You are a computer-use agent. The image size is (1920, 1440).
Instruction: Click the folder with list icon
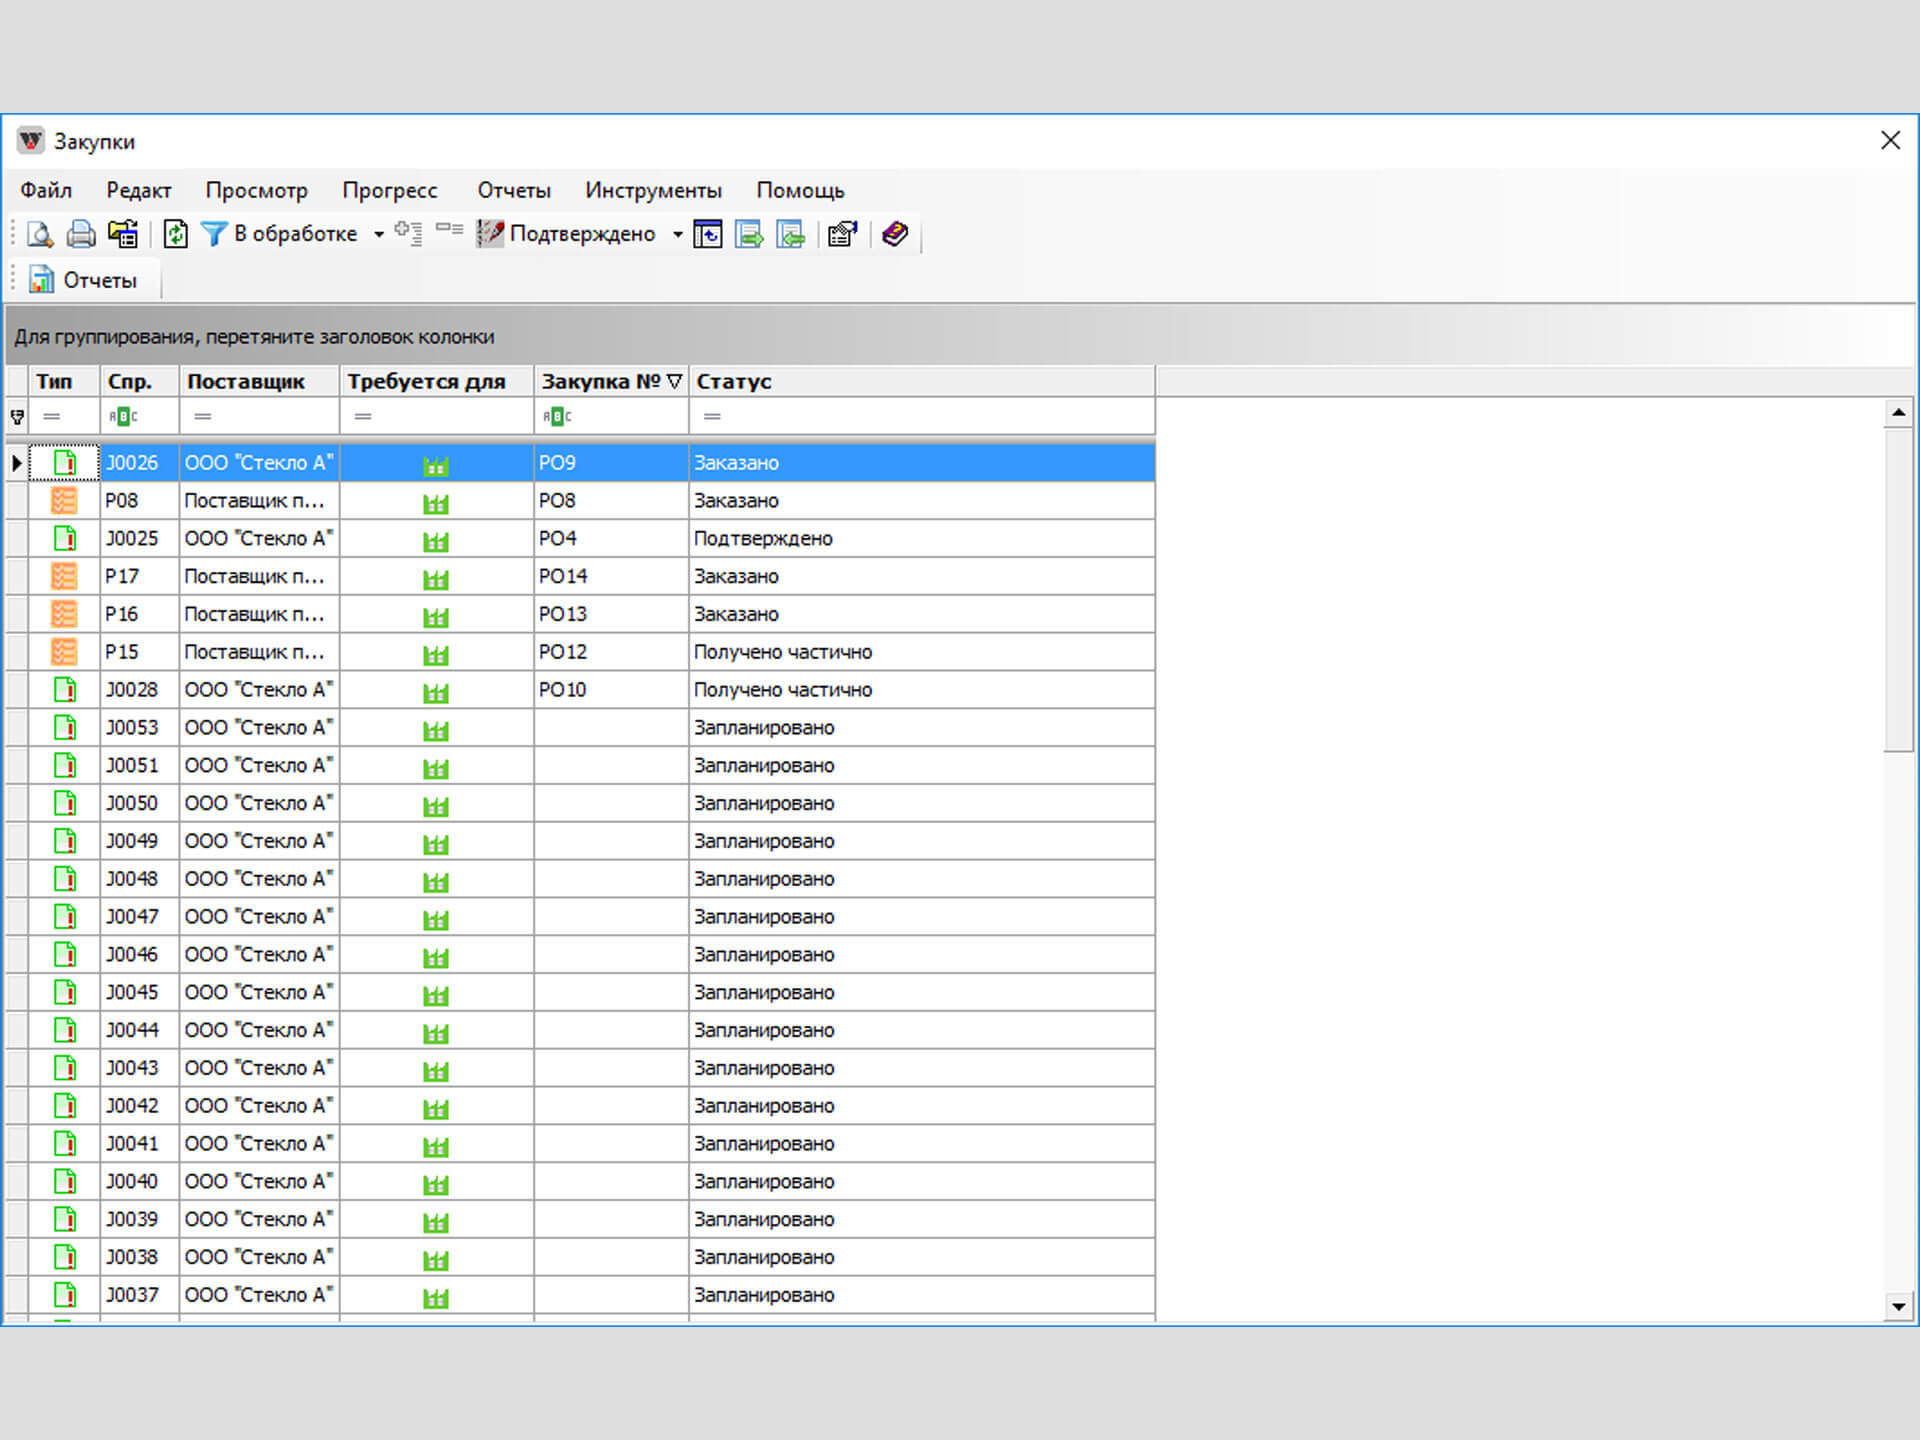[x=123, y=234]
